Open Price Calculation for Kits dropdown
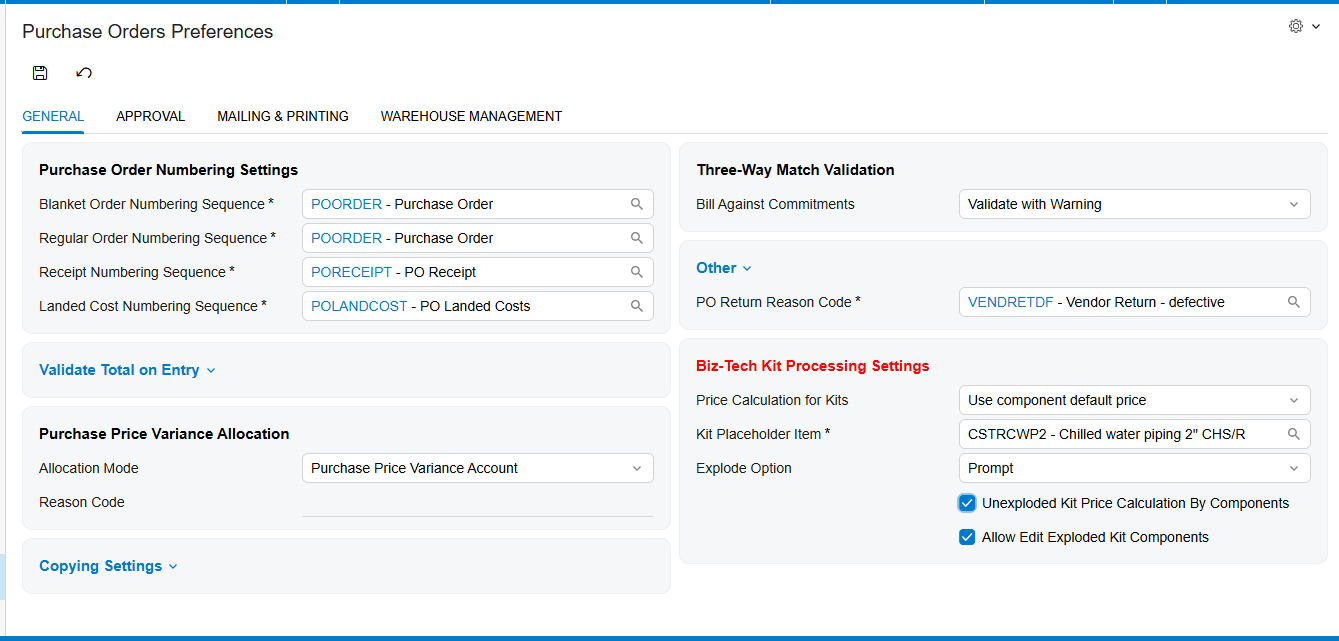This screenshot has width=1339, height=641. (1134, 400)
